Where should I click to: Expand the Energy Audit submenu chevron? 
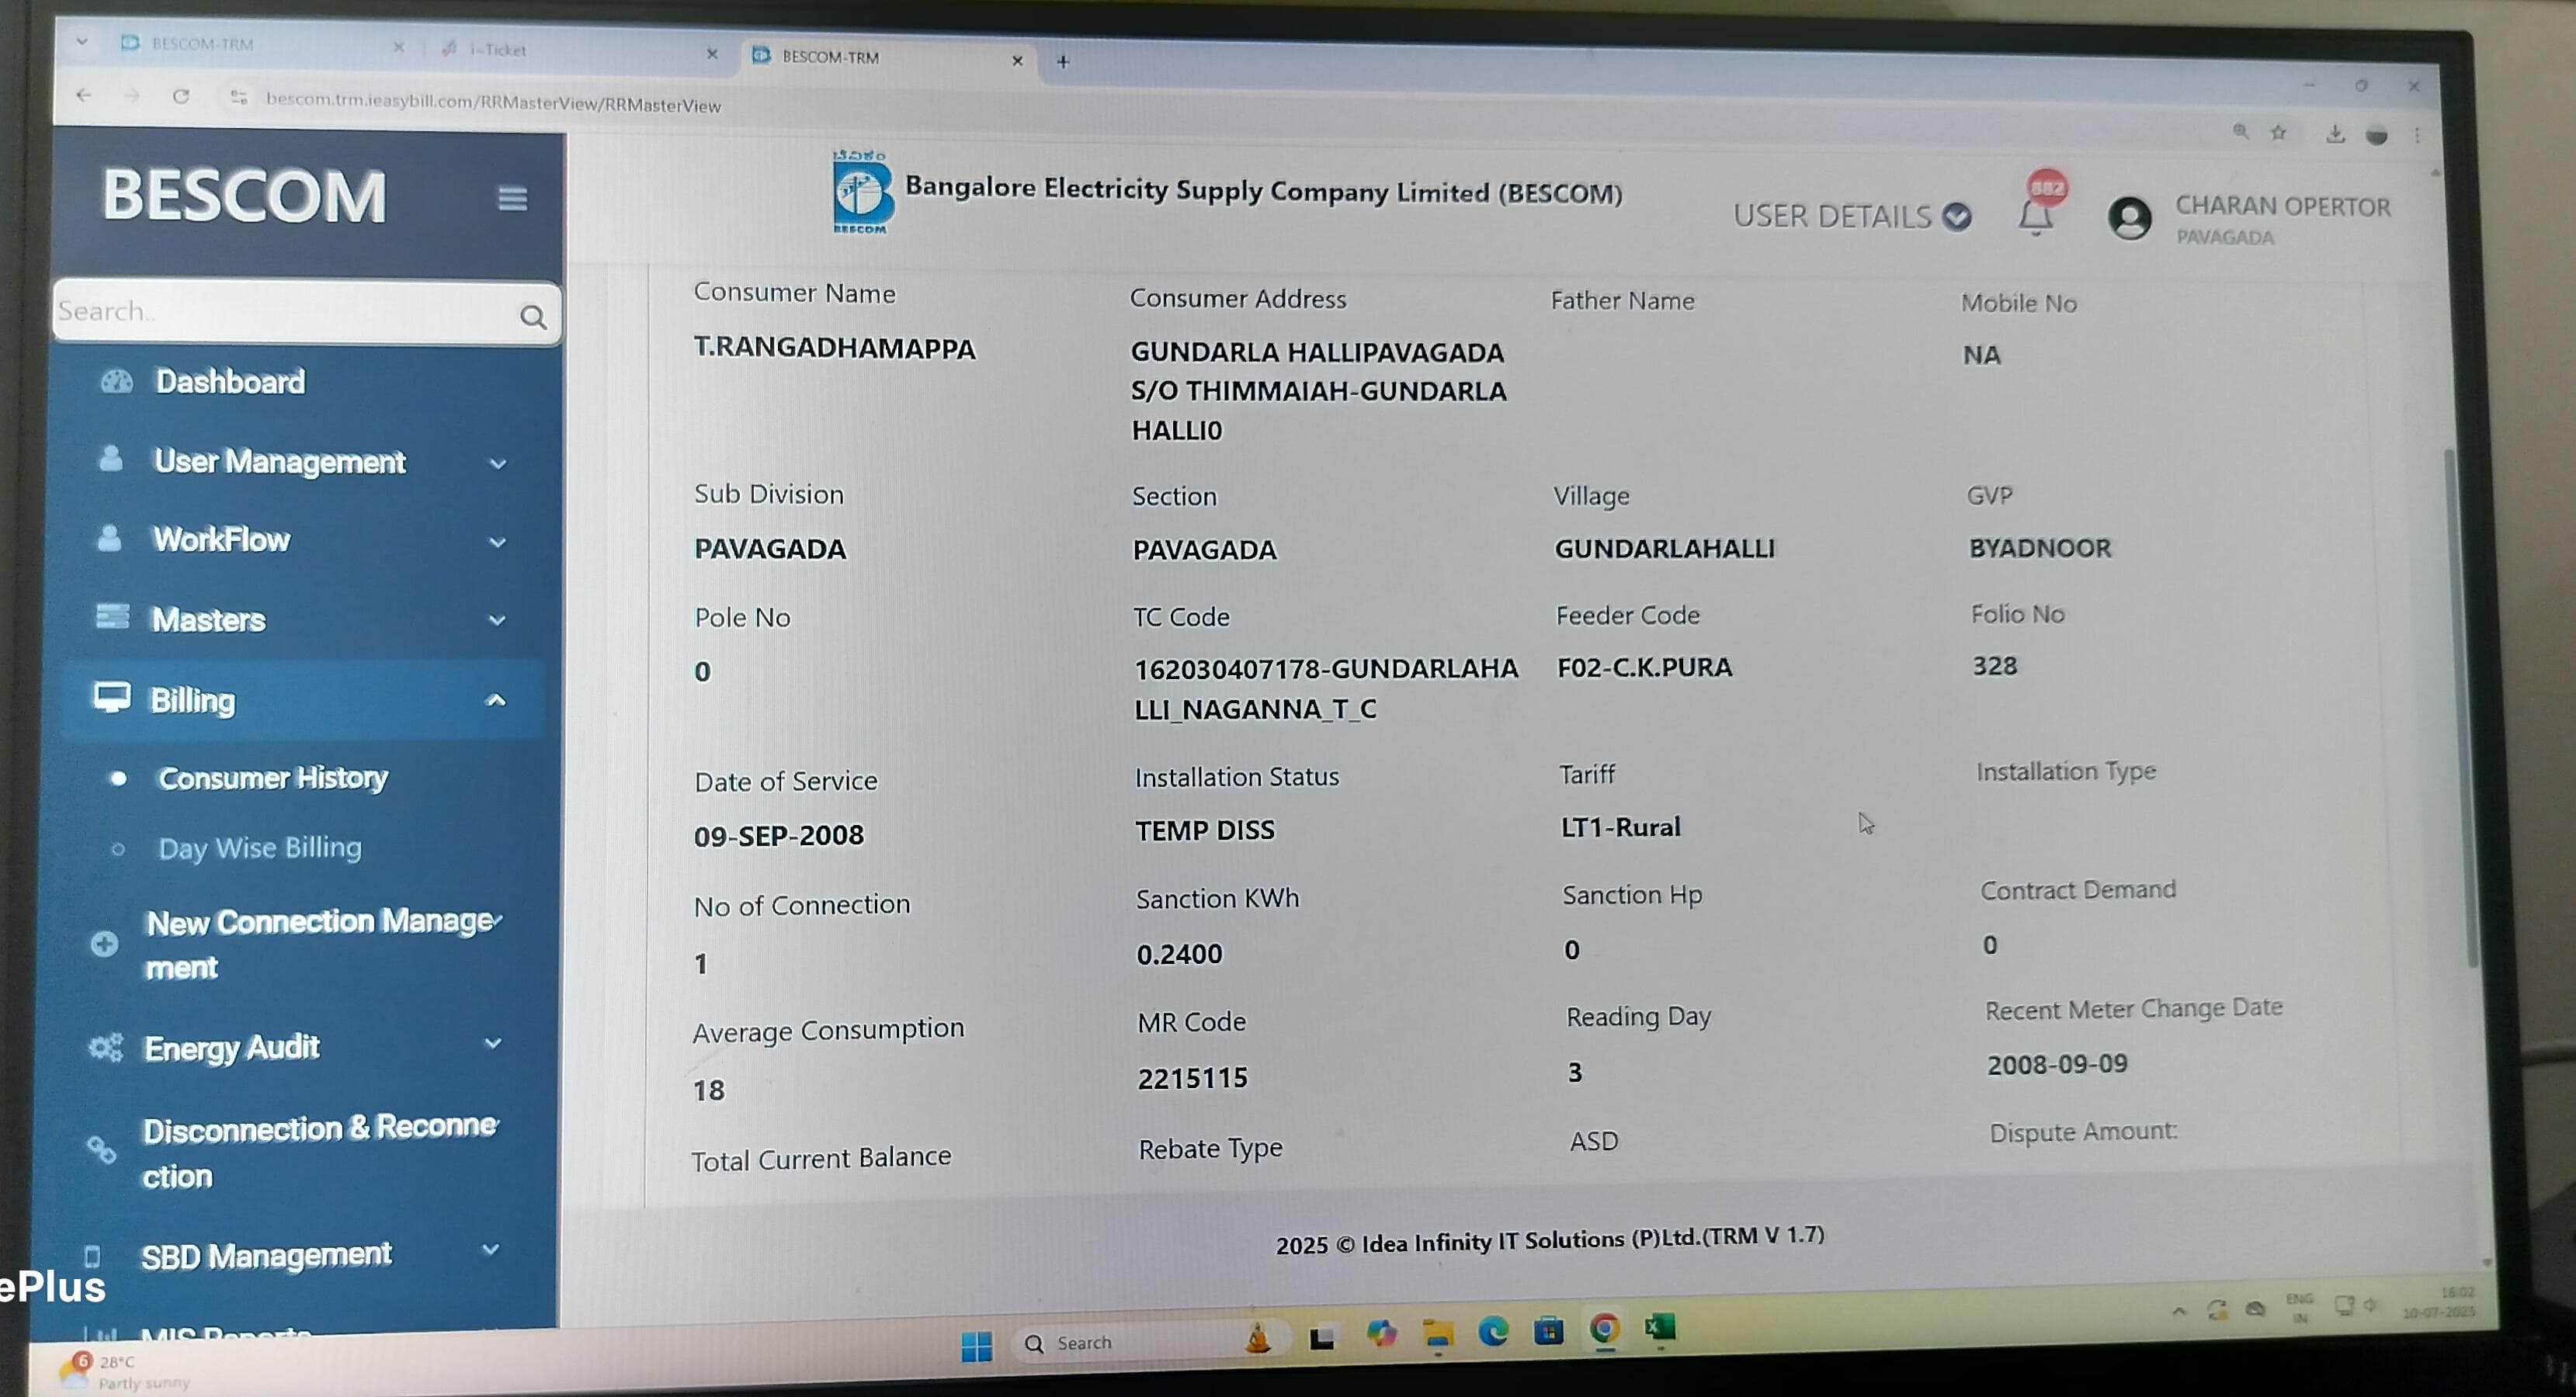point(493,1043)
